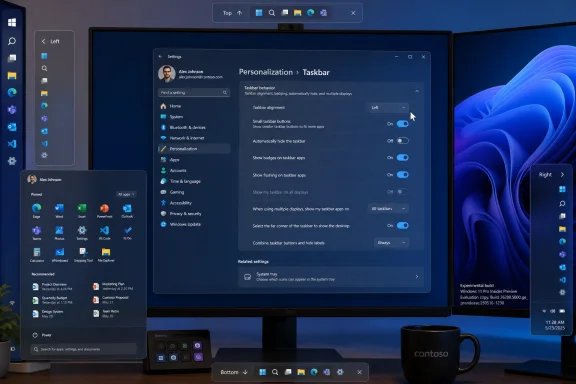Open Bluetooth & devices in the sidebar
The height and width of the screenshot is (384, 576).
194,127
